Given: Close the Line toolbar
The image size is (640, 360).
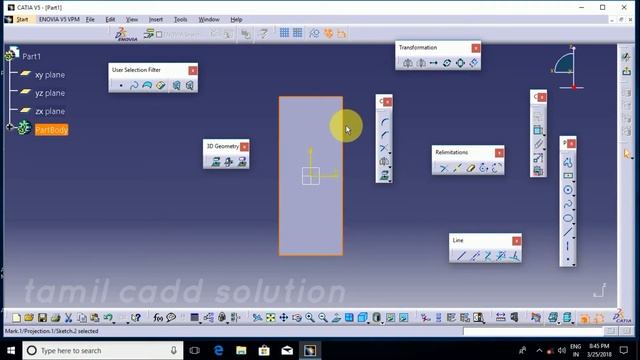Looking at the screenshot, I should click(516, 241).
